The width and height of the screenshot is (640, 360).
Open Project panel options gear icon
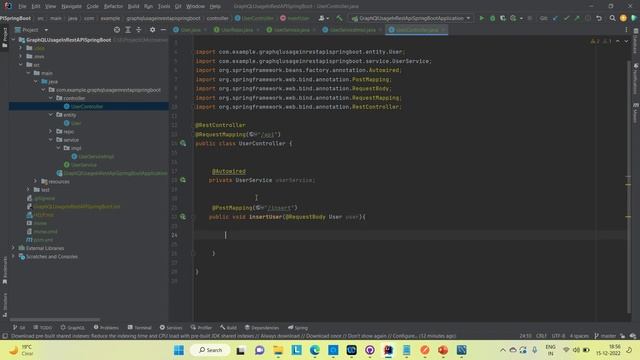pyautogui.click(x=152, y=30)
